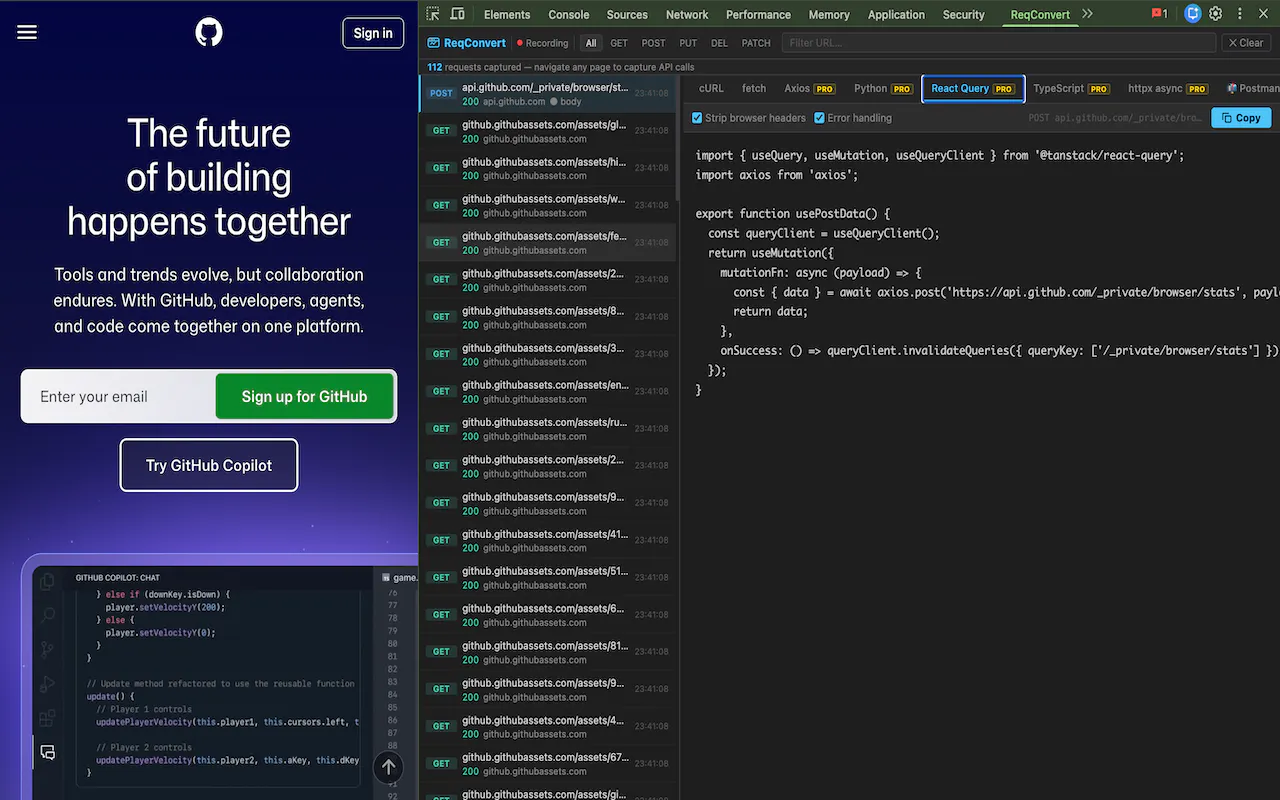Select the GET request ending assets/3…
The width and height of the screenshot is (1280, 800).
click(549, 354)
